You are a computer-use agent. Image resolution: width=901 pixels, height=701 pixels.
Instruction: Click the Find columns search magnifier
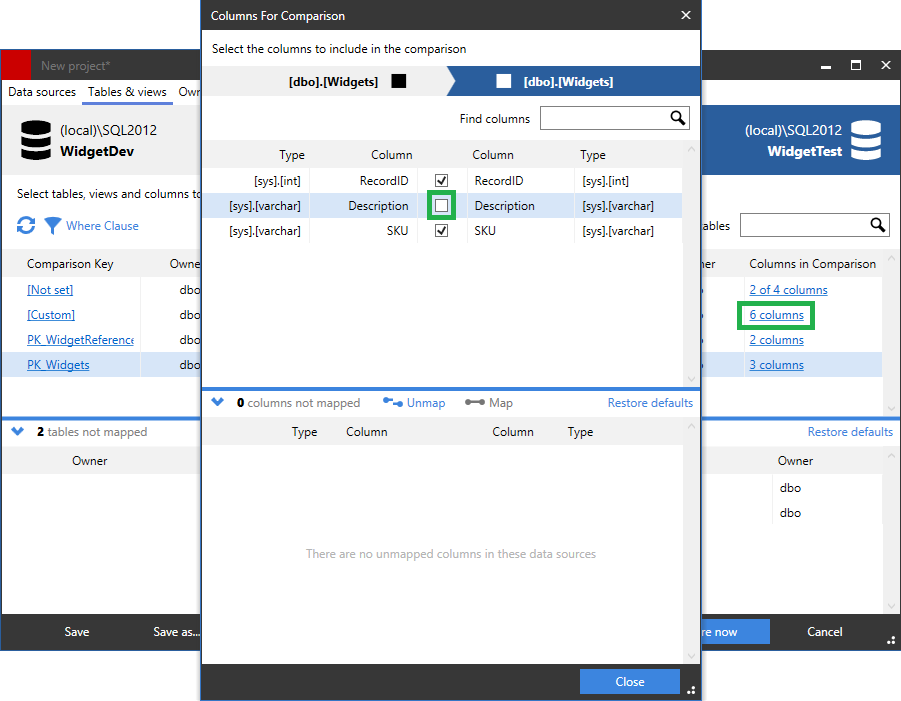(677, 118)
